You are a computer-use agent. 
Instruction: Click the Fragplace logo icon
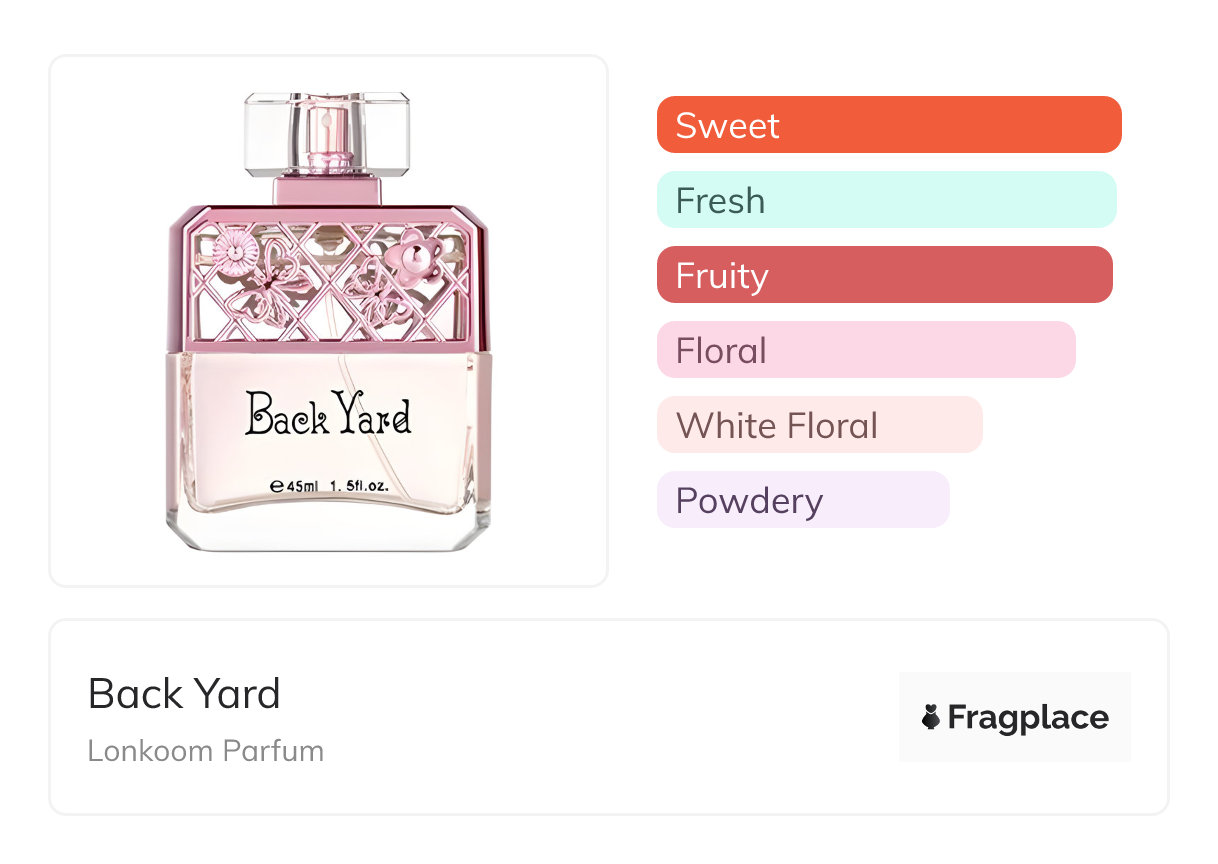click(931, 717)
